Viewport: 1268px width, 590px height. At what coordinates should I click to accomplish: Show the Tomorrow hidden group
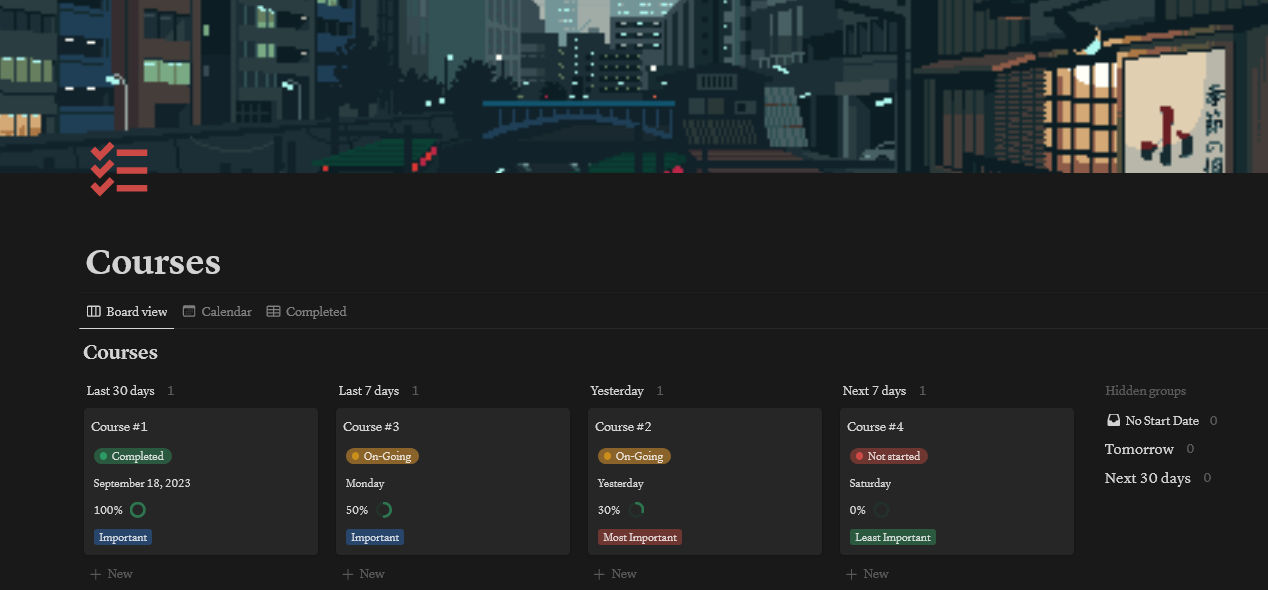(x=1149, y=449)
